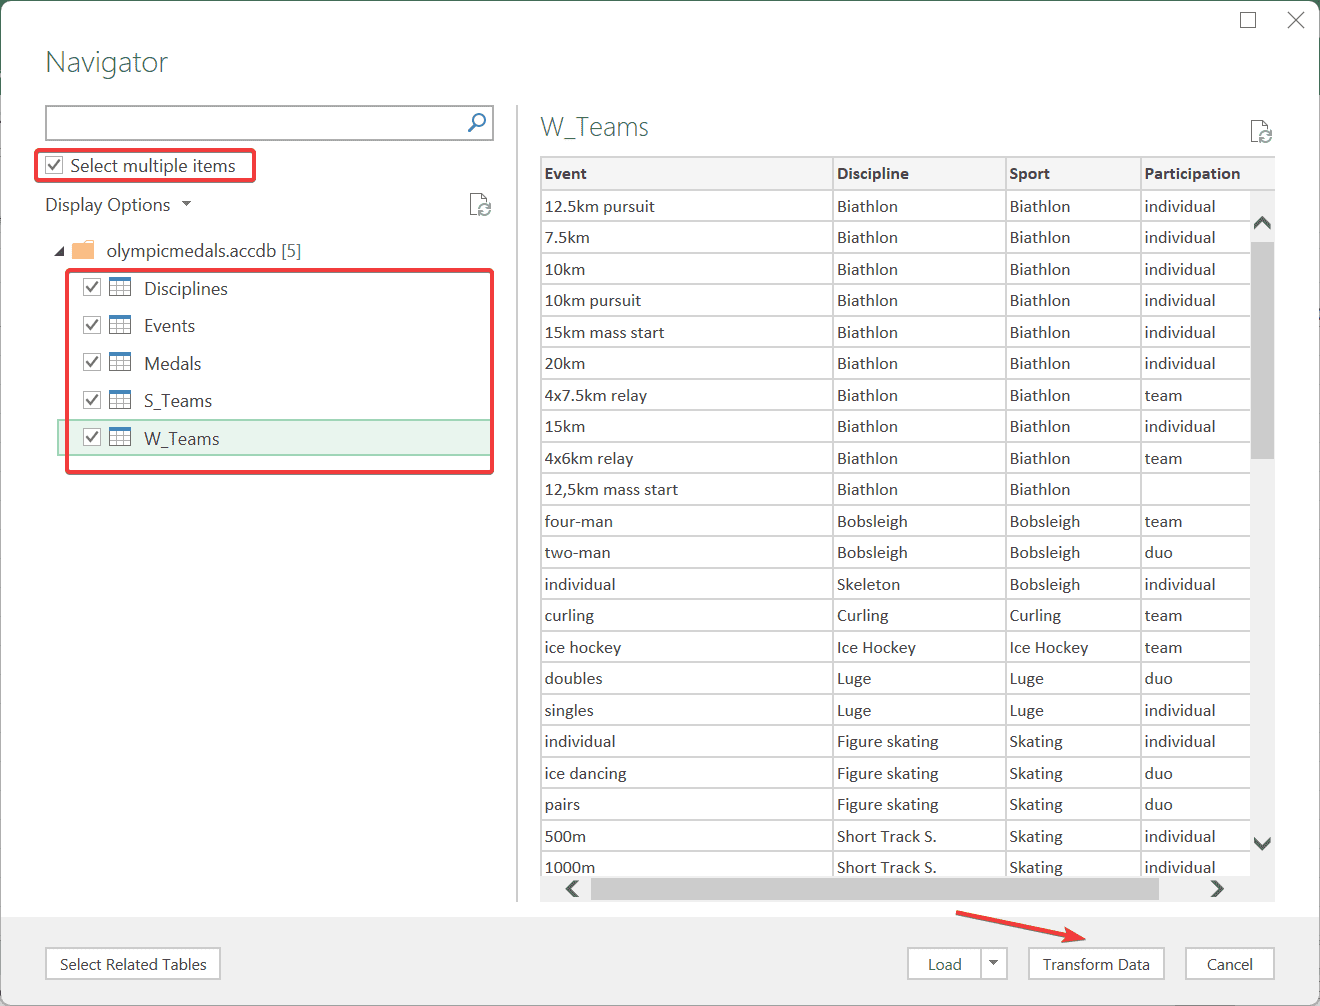Uncheck the W_Teams table checkbox
Viewport: 1320px width, 1006px height.
click(92, 437)
